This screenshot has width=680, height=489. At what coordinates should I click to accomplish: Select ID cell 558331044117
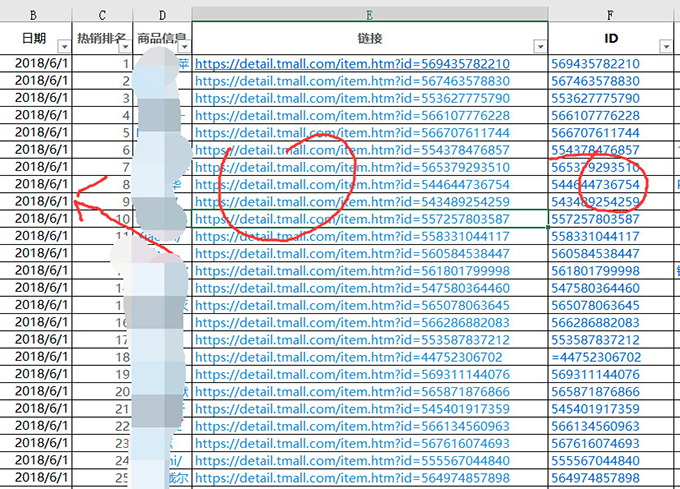click(611, 237)
